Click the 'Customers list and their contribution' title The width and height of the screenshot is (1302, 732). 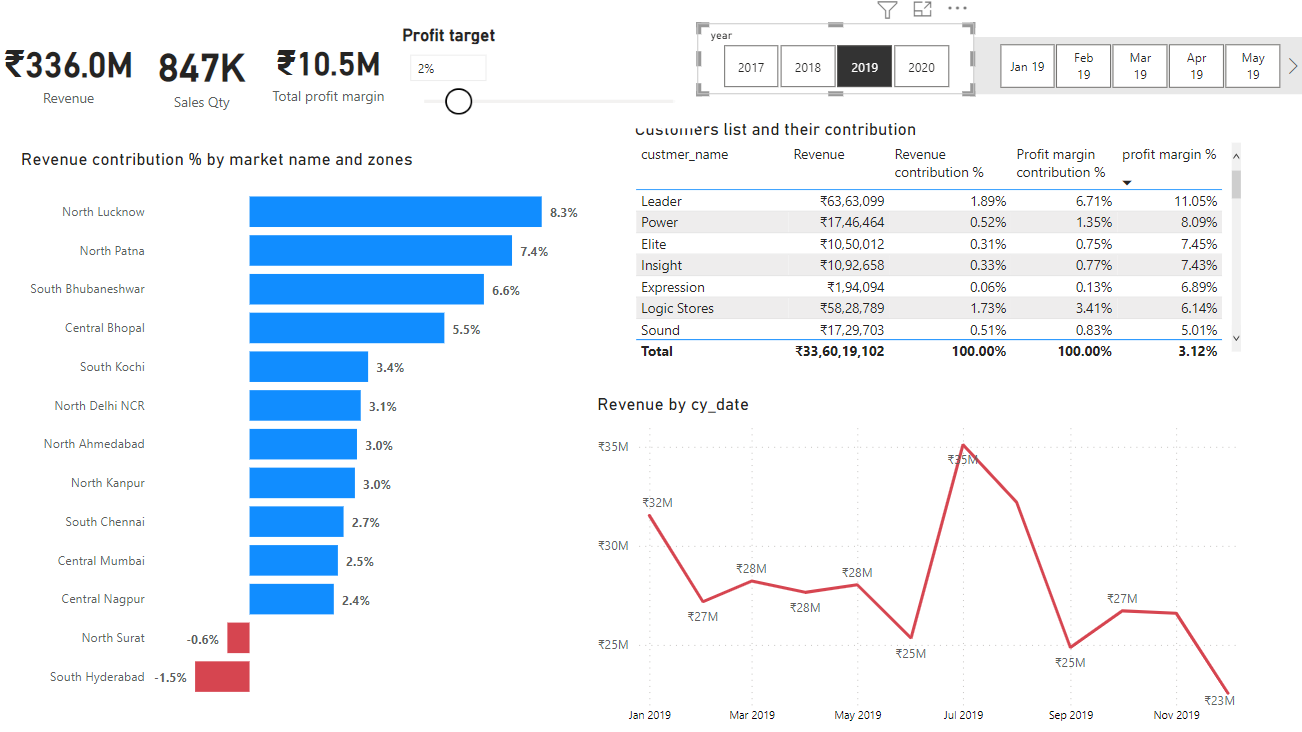point(775,130)
